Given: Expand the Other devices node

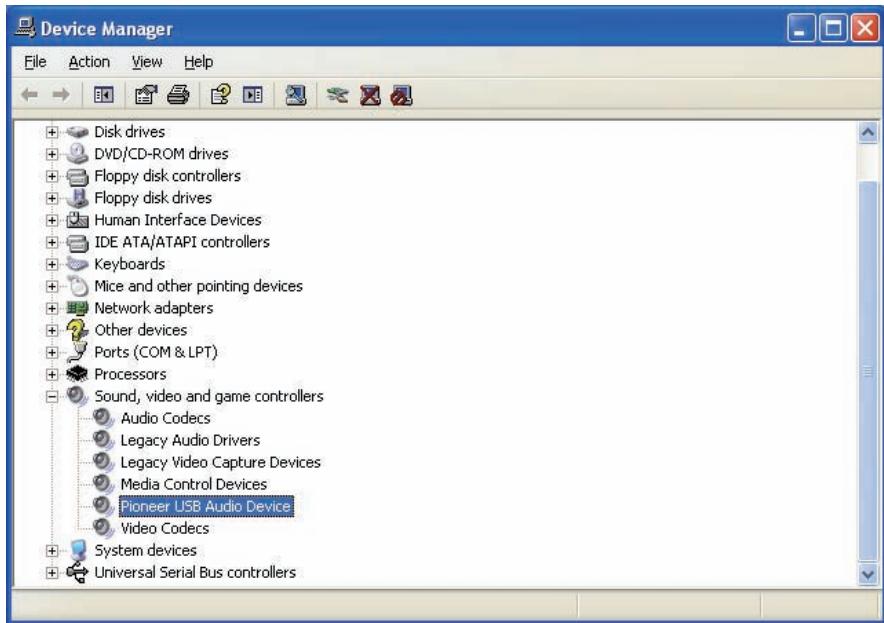Looking at the screenshot, I should point(52,330).
